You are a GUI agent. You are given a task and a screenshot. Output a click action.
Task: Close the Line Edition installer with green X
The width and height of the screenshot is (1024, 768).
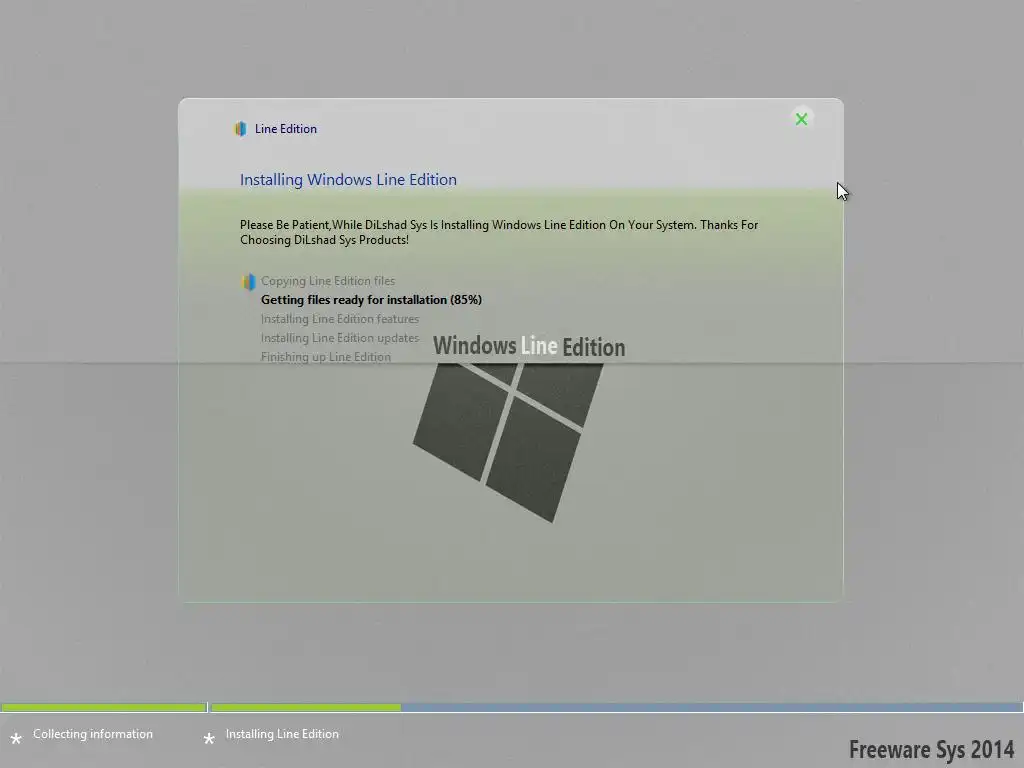801,119
